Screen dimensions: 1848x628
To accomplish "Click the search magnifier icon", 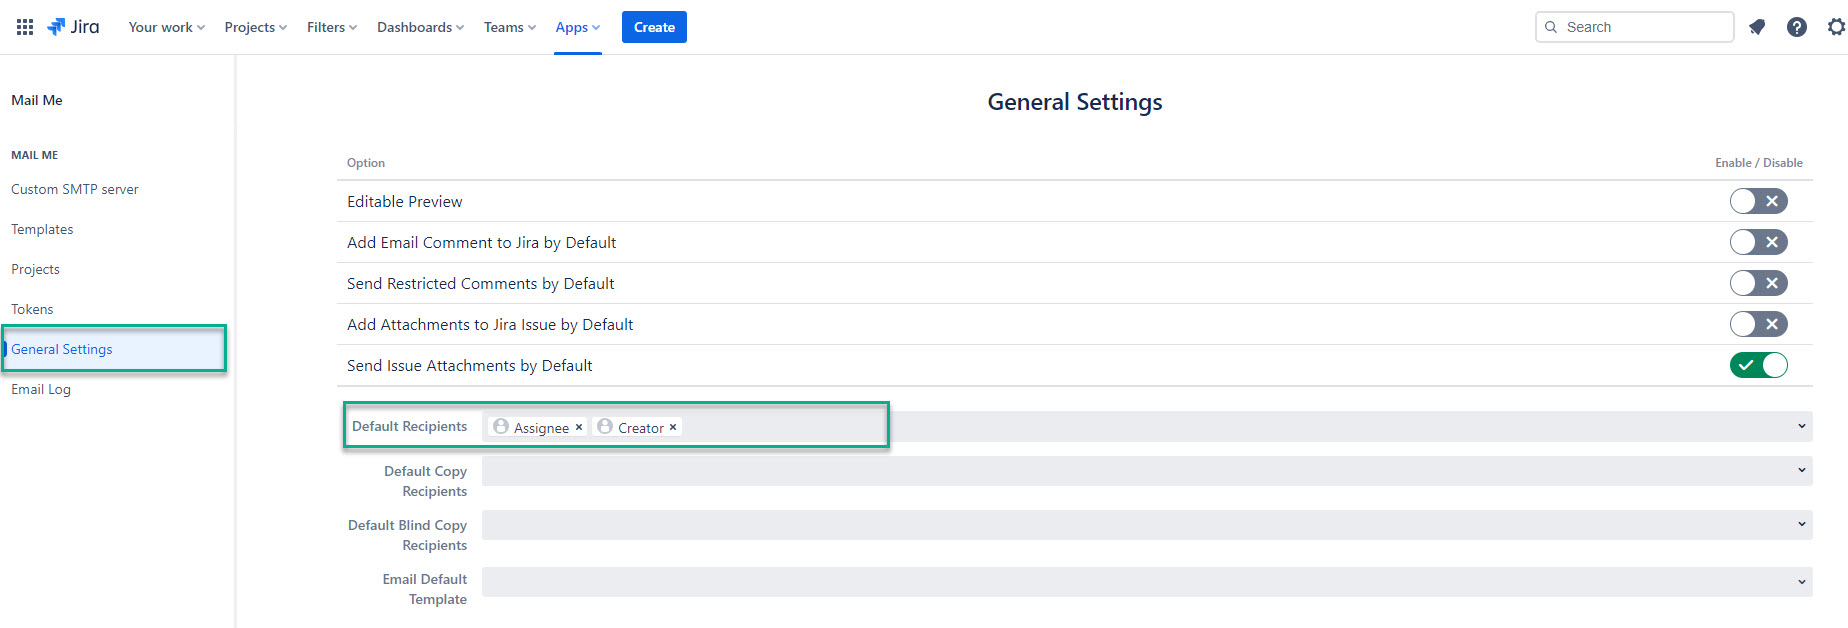I will pyautogui.click(x=1551, y=27).
